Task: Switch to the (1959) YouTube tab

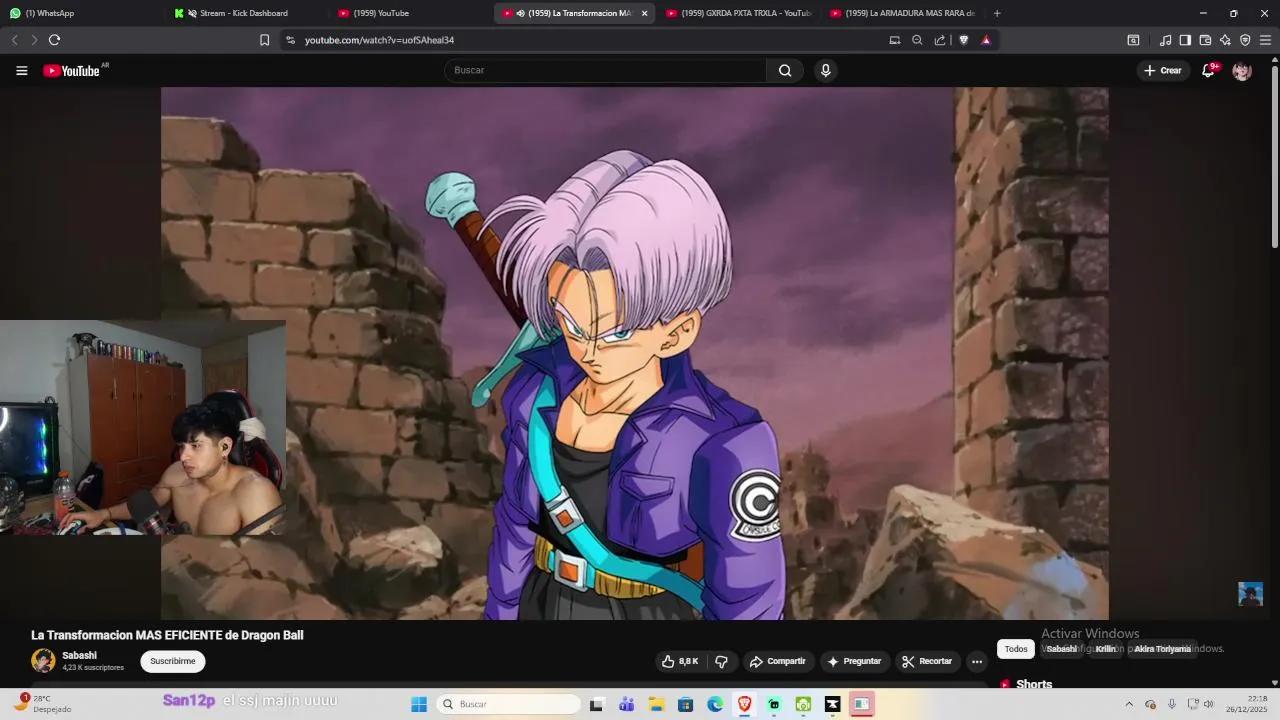Action: (x=410, y=13)
